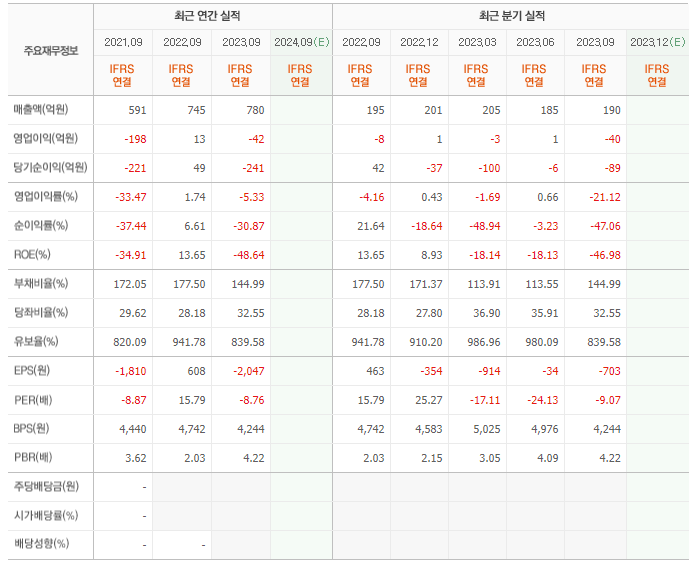Click the ROE value '-46.98'
This screenshot has height=565, width=695.
tap(605, 255)
